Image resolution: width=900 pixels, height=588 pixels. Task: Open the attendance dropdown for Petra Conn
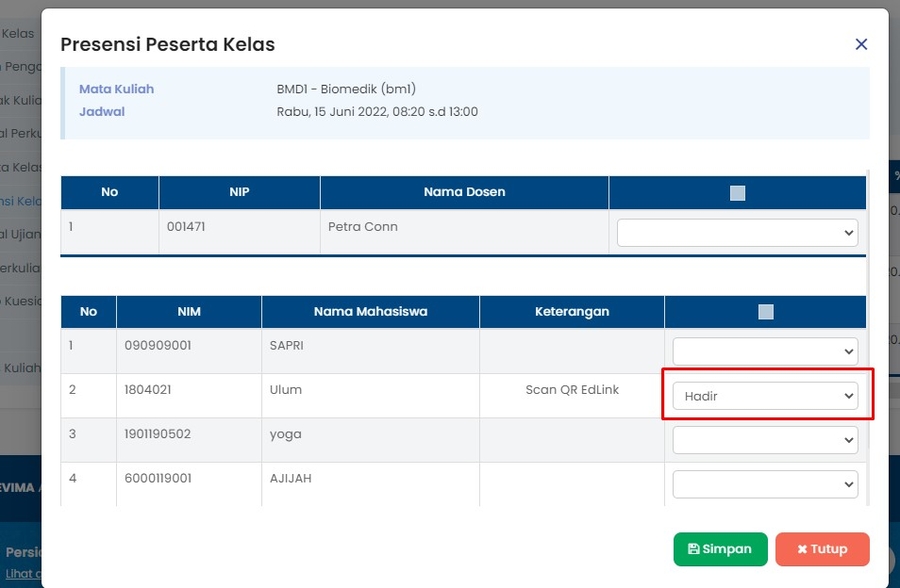[x=737, y=233]
